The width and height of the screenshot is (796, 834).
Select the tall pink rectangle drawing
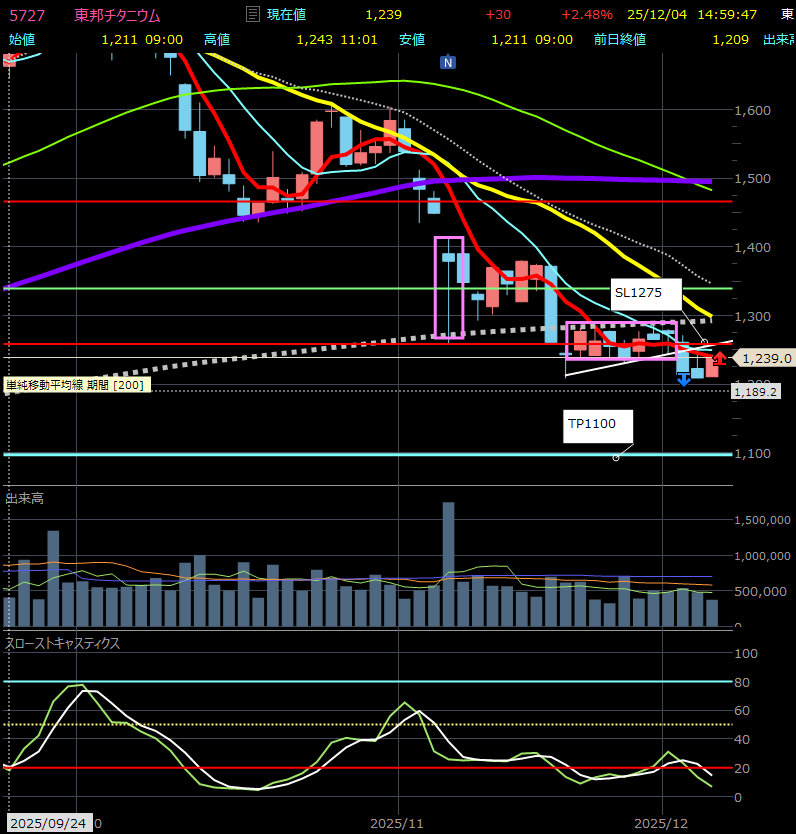tap(435, 288)
